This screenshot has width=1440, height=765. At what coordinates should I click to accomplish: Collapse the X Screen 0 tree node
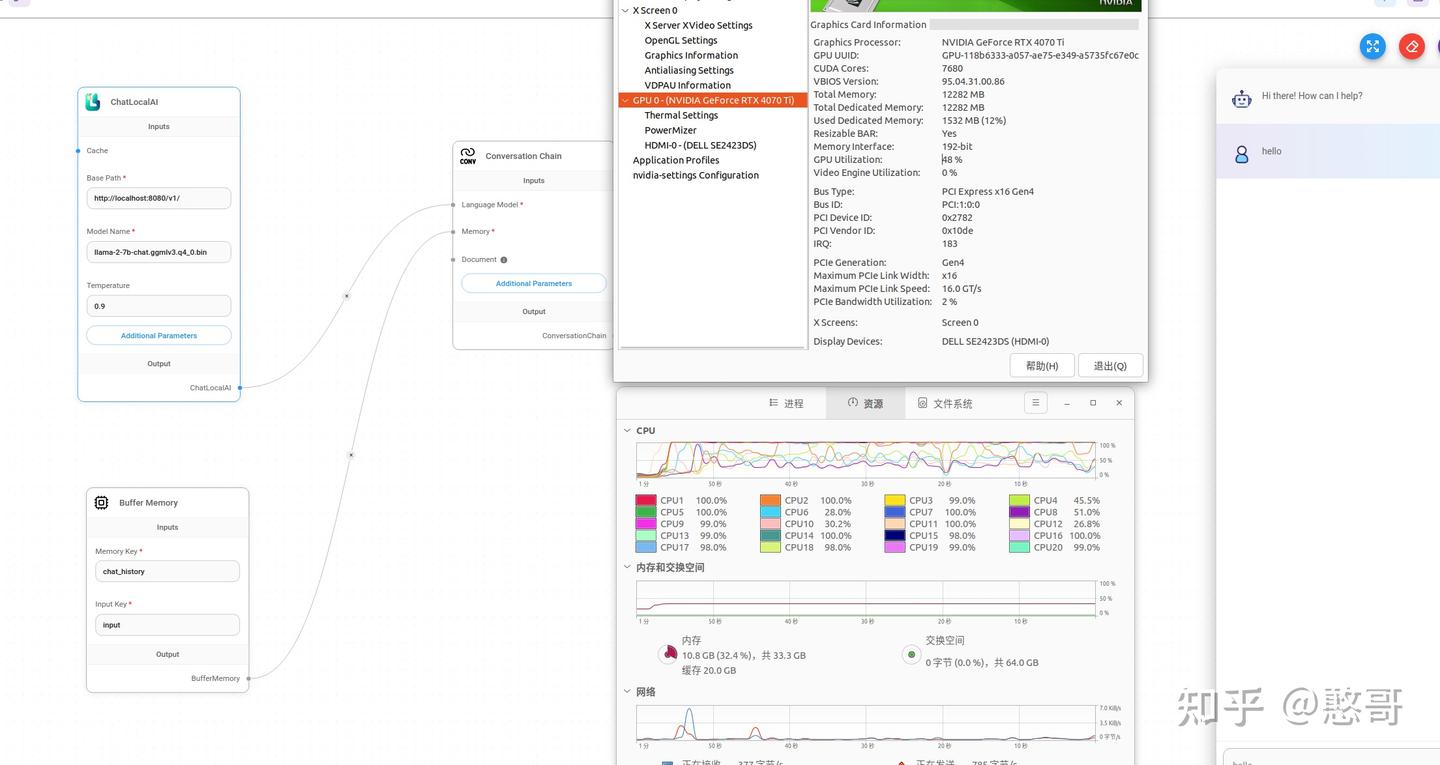click(x=626, y=11)
